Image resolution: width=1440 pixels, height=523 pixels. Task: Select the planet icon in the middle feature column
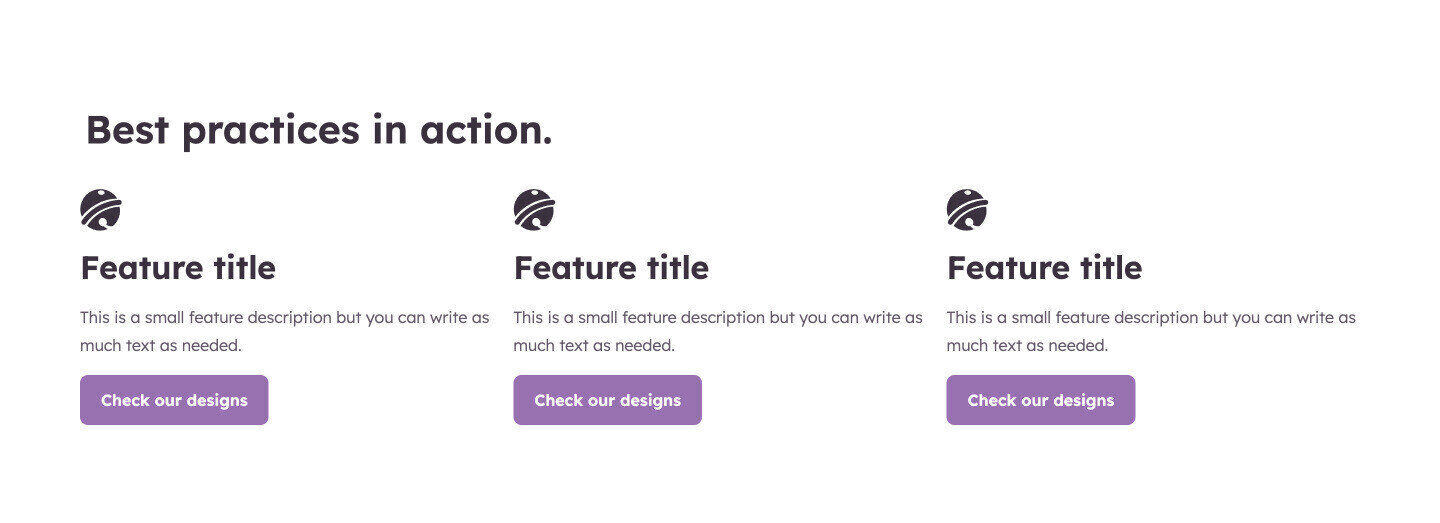[x=534, y=210]
